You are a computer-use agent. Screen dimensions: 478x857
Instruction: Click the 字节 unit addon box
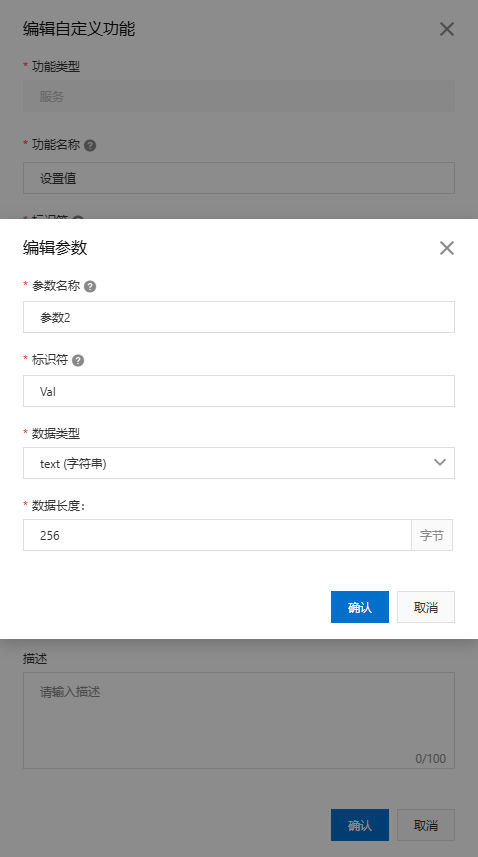432,535
